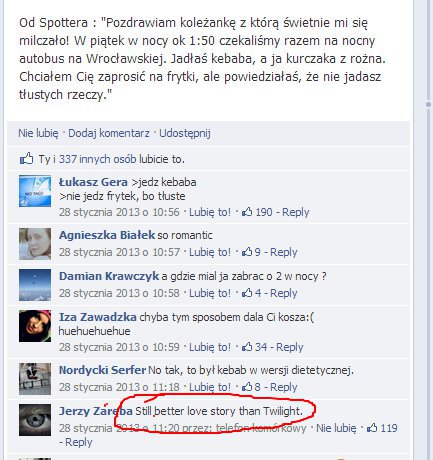Click Agnieszka Białek's name
Viewport: 433px width, 460px height.
click(x=107, y=235)
